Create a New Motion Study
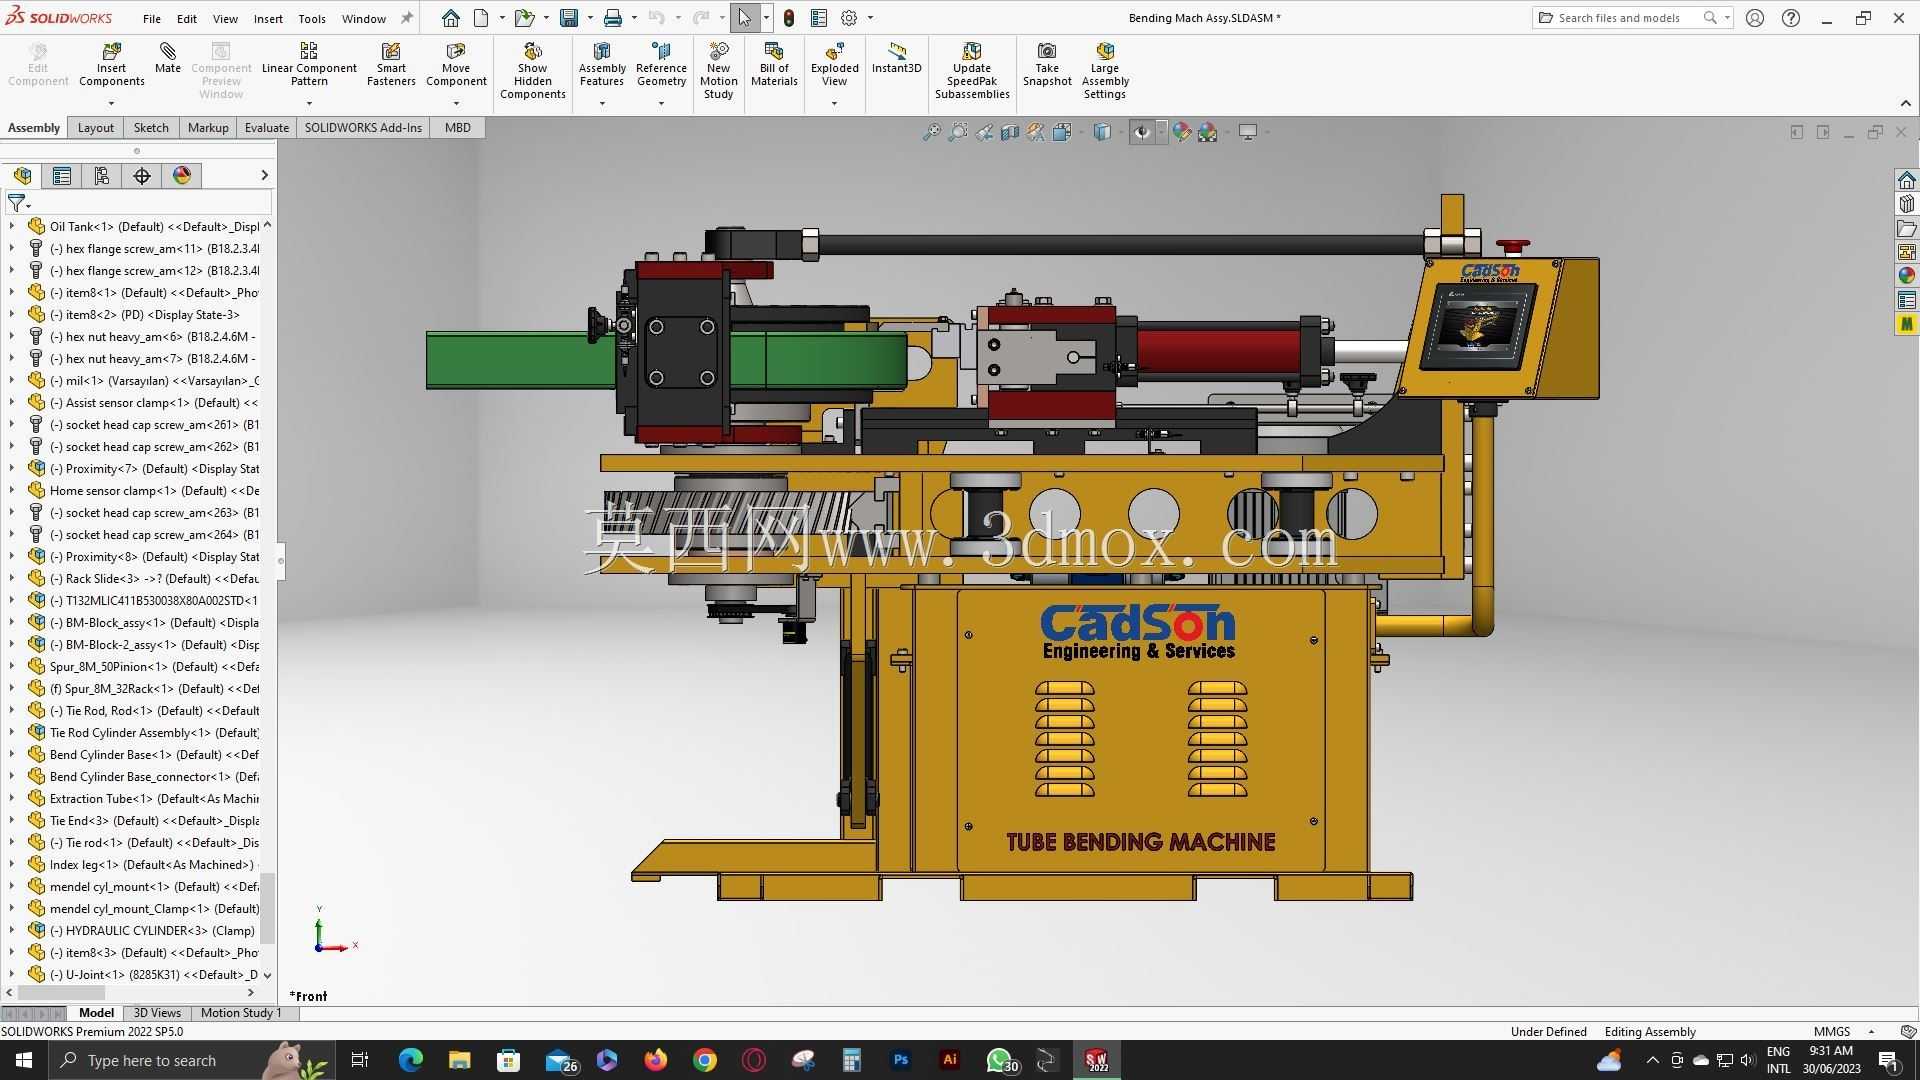This screenshot has width=1920, height=1080. [718, 70]
